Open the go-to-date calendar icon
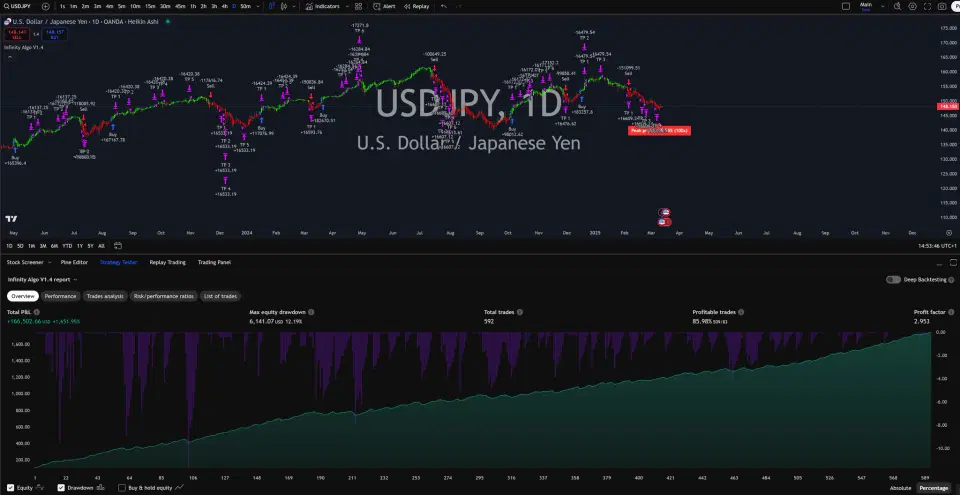Image resolution: width=960 pixels, height=495 pixels. (118, 246)
